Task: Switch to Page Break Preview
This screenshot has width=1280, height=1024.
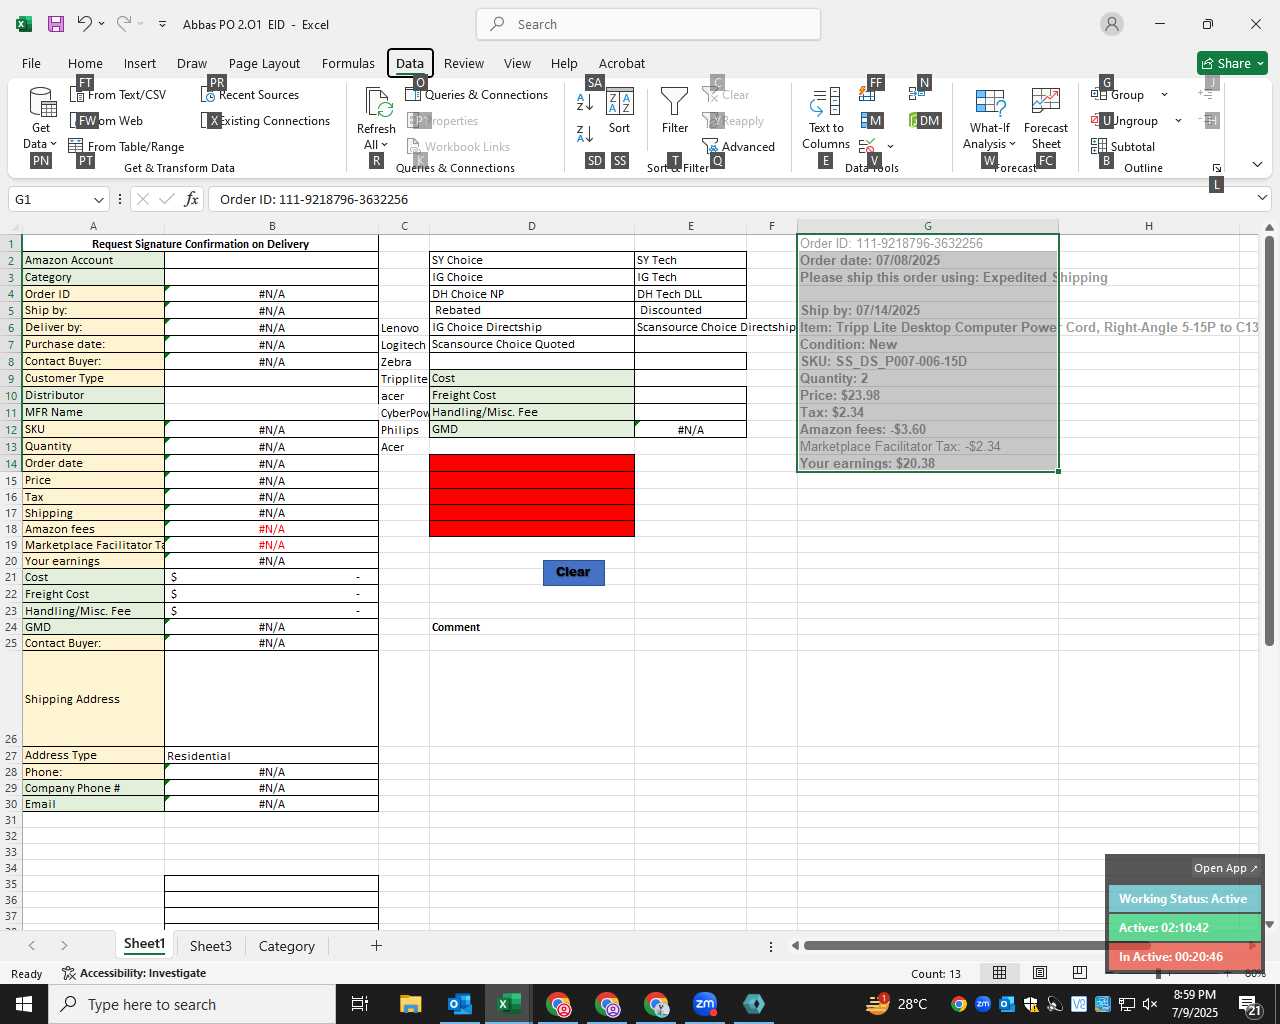Action: (x=1079, y=973)
